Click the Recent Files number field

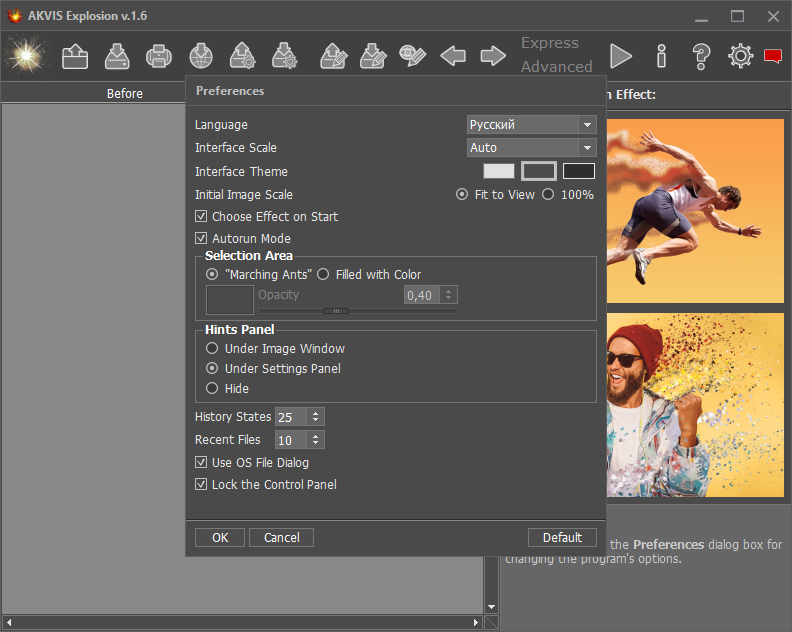[291, 440]
